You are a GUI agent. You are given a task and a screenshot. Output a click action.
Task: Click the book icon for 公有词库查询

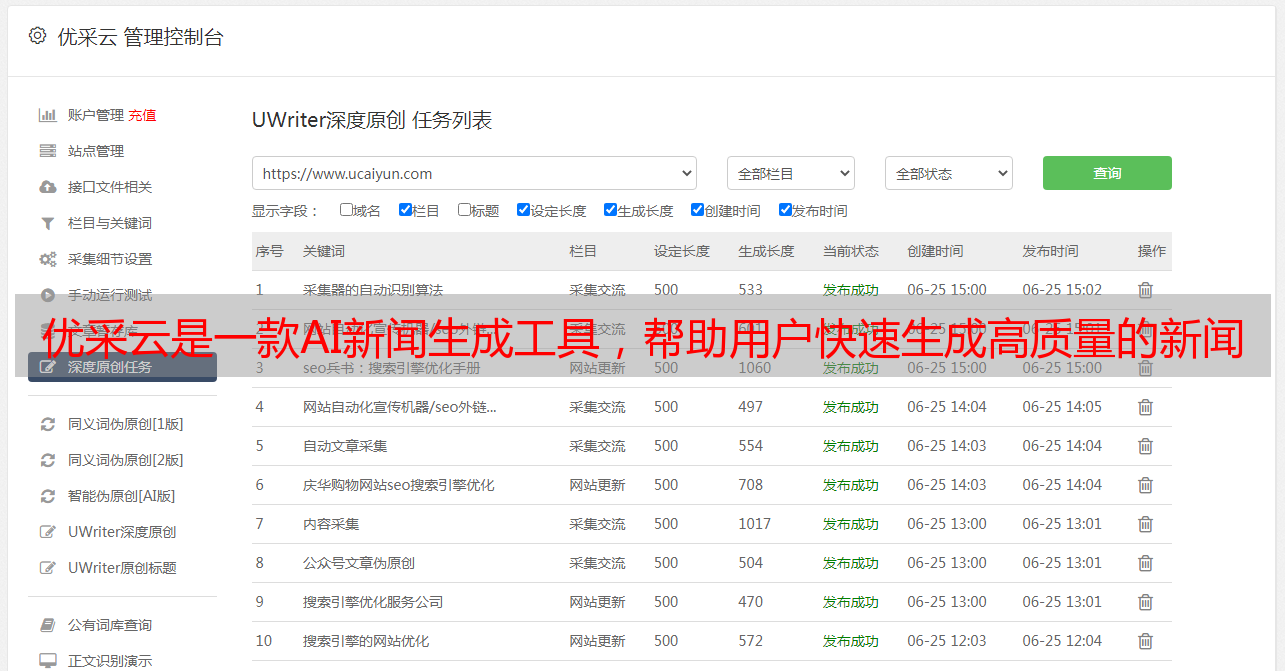point(47,625)
